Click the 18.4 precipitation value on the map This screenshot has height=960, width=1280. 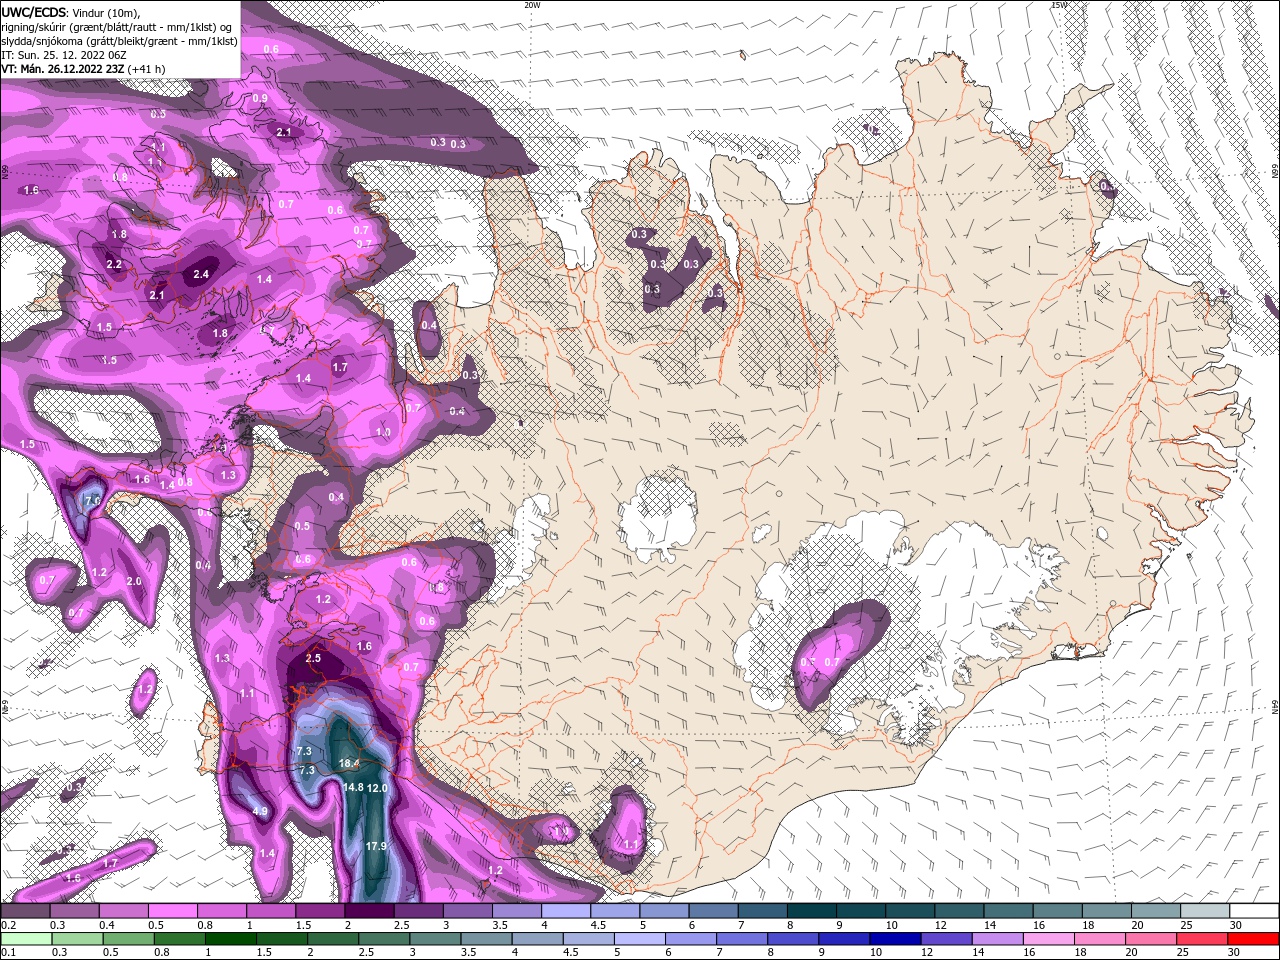pos(349,763)
